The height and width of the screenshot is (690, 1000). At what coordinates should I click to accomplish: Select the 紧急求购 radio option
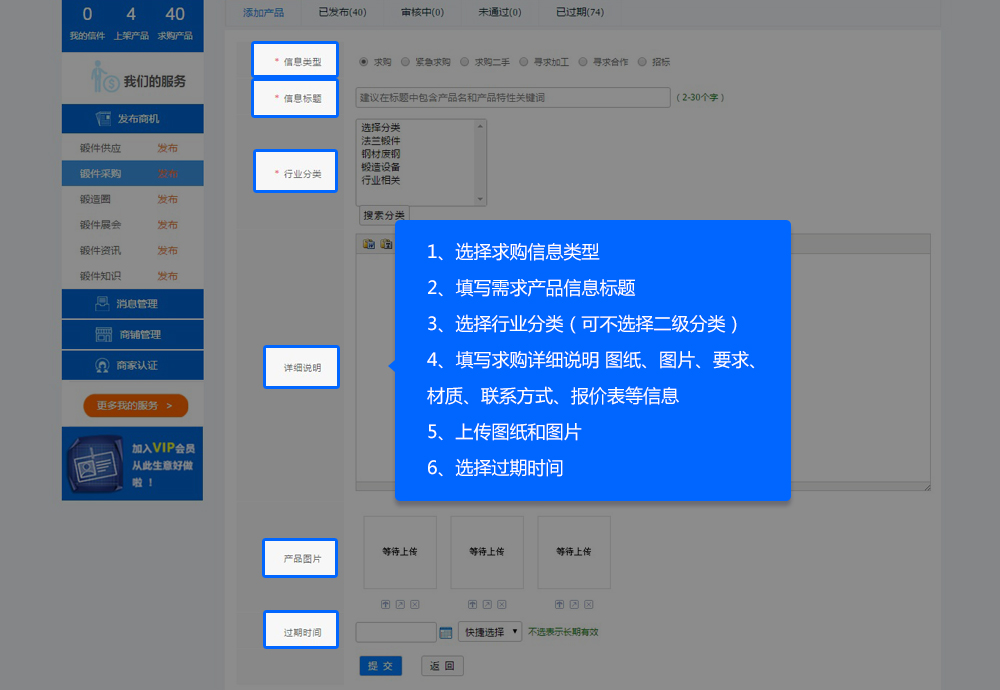pos(405,62)
